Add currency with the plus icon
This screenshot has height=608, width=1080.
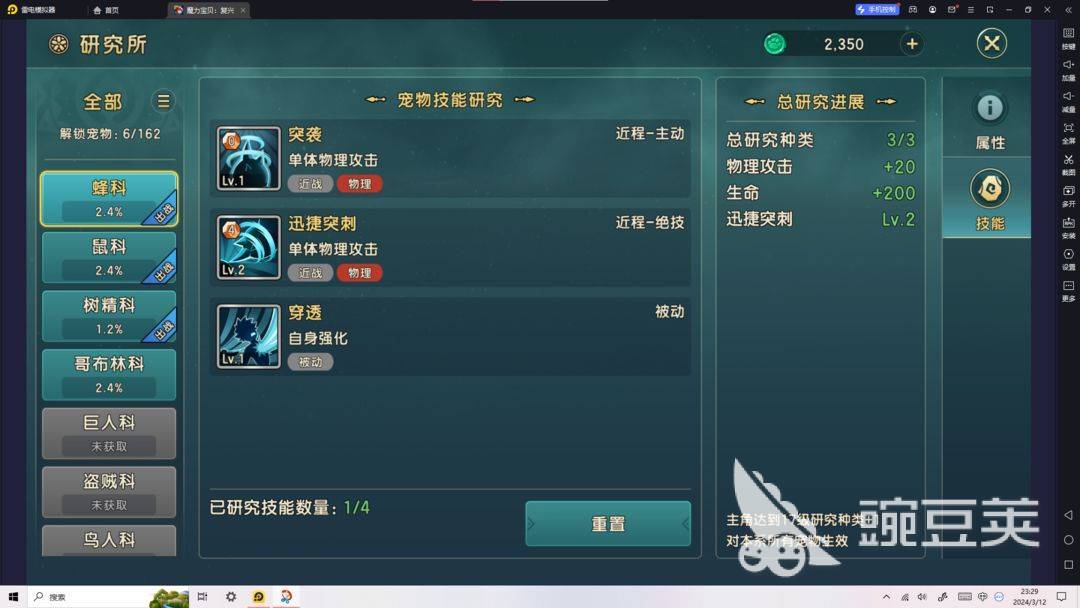912,44
